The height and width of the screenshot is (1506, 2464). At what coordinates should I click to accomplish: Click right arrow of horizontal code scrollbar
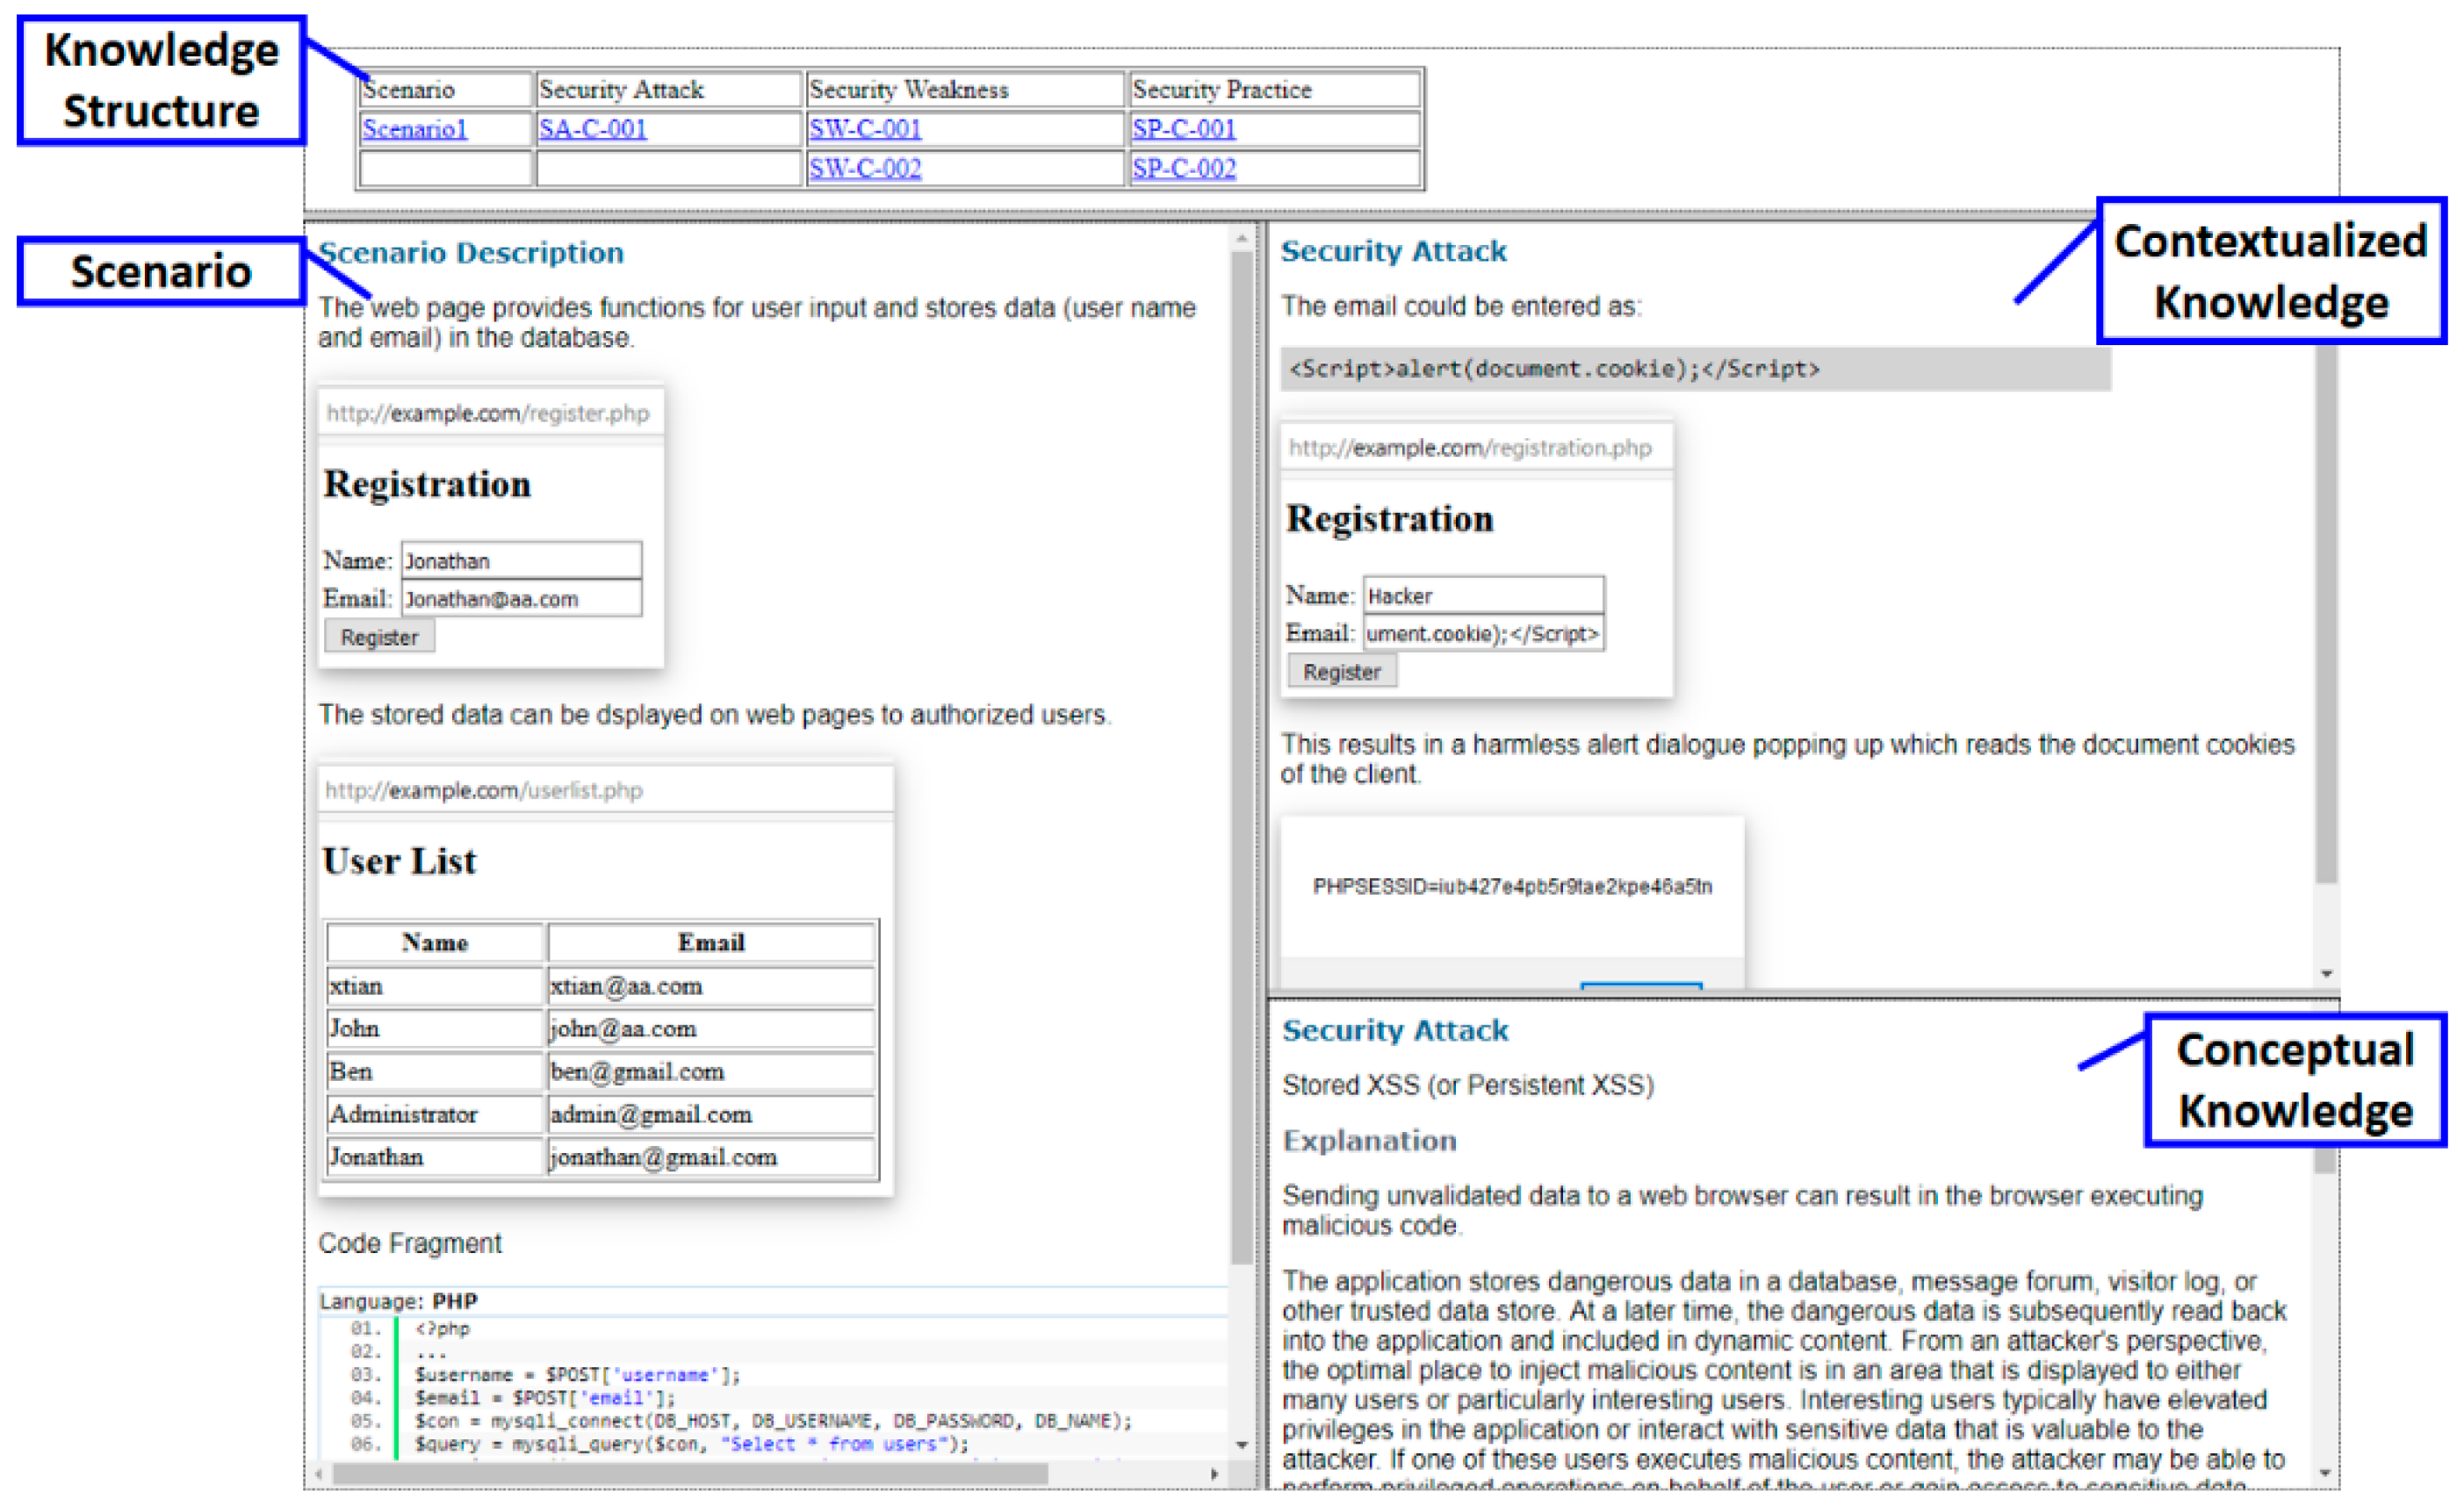click(1214, 1474)
